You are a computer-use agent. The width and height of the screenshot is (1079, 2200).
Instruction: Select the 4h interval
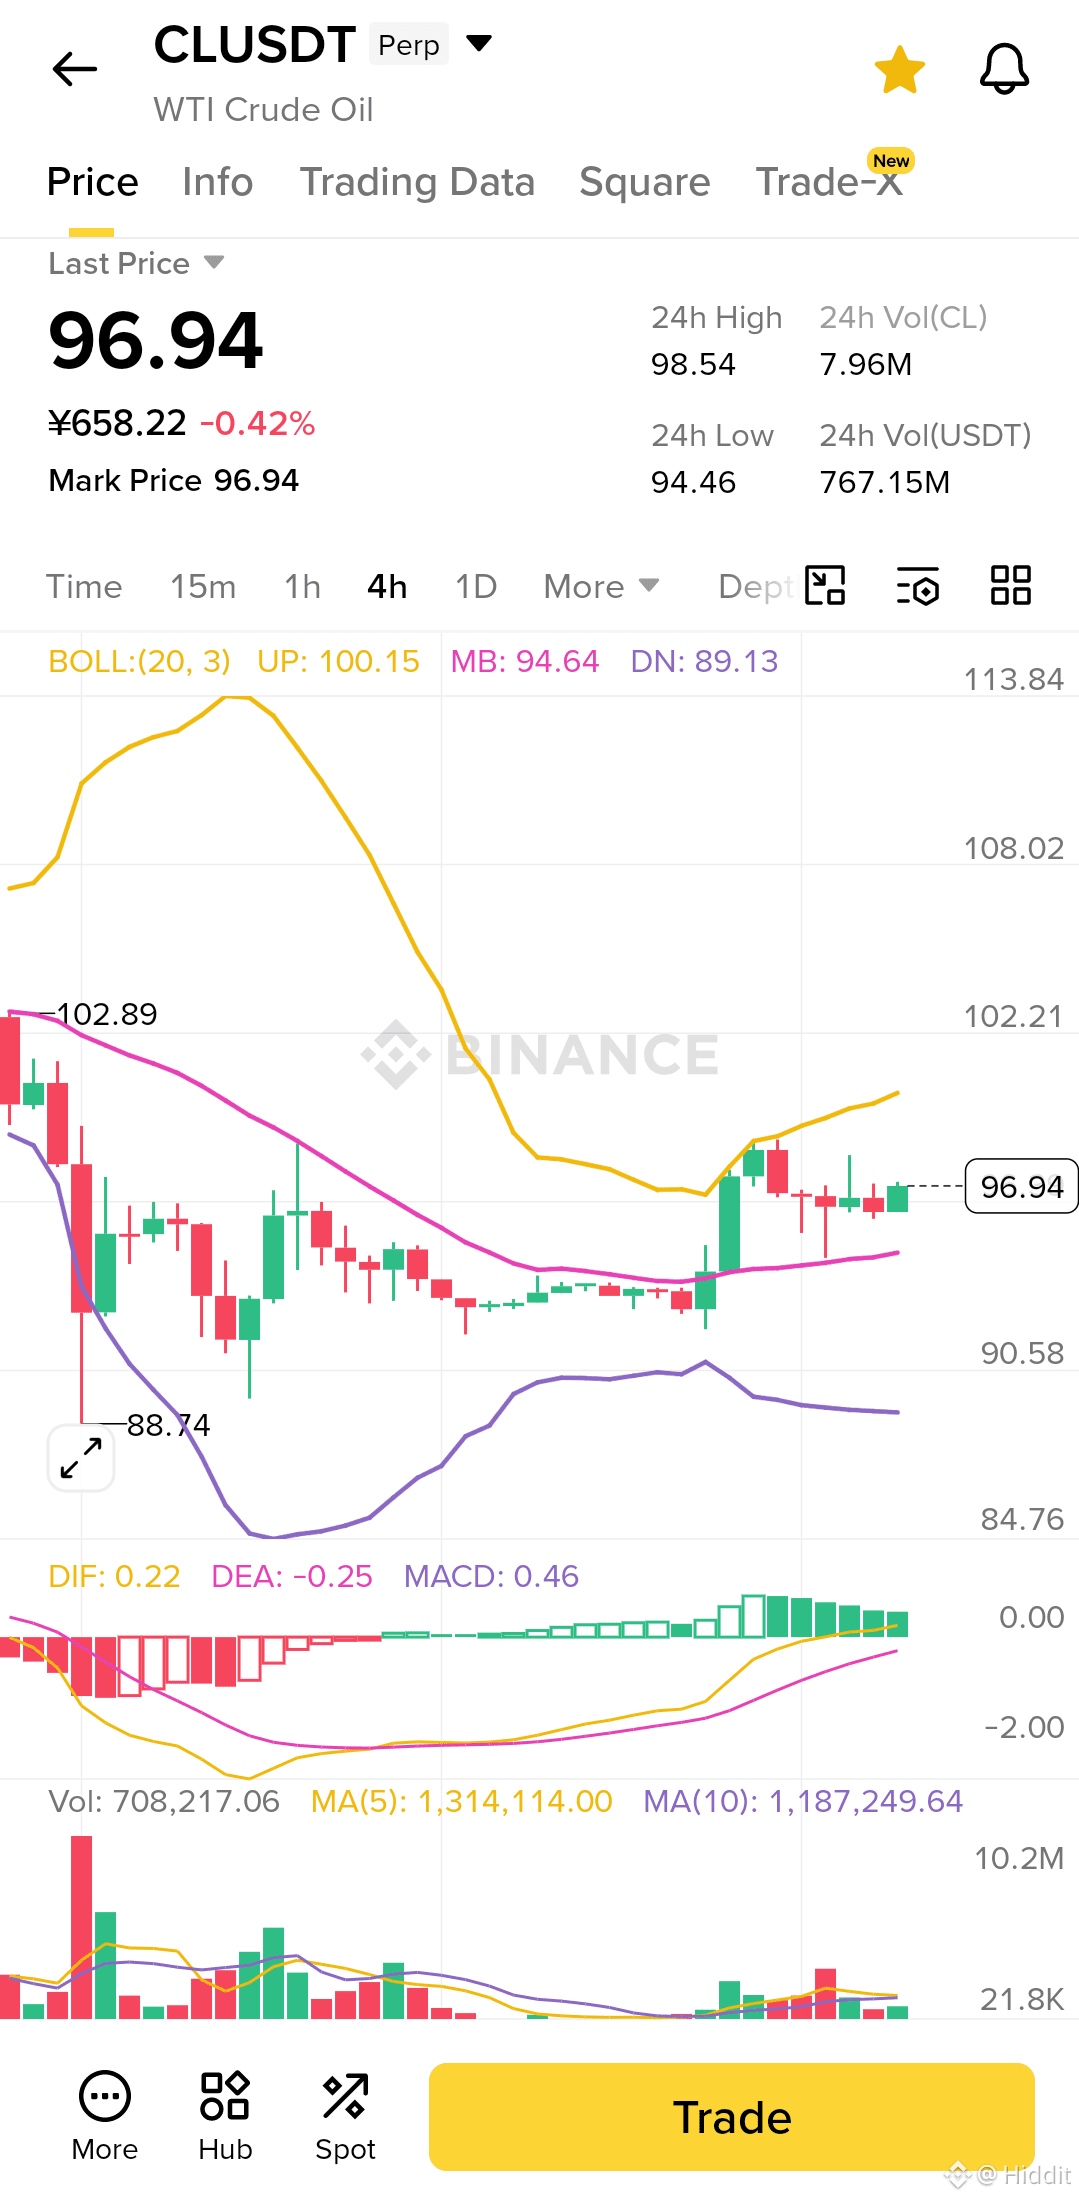[x=387, y=587]
